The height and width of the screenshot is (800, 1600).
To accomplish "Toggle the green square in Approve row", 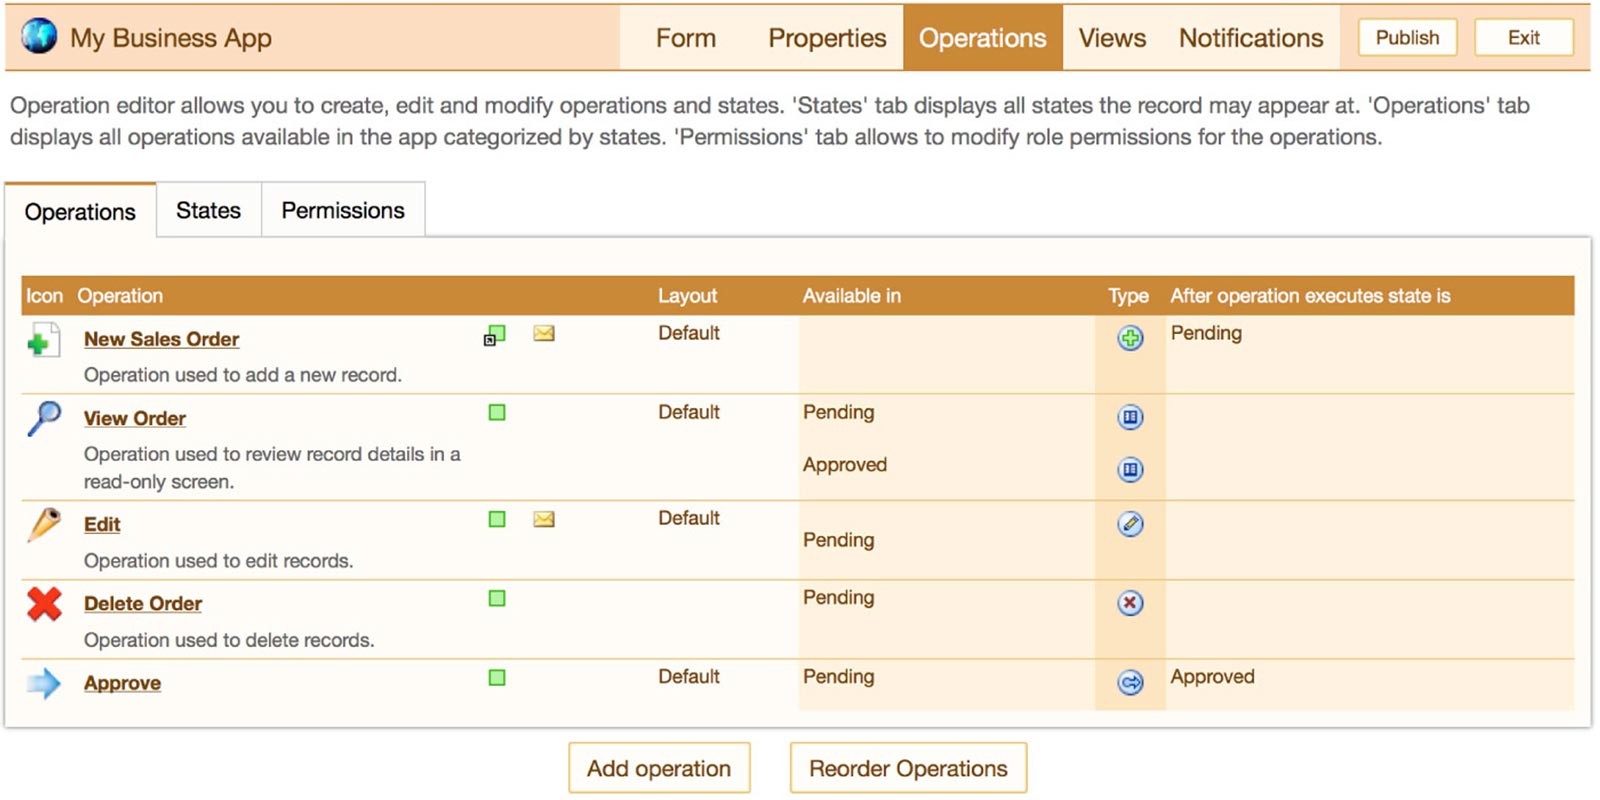I will 497,678.
